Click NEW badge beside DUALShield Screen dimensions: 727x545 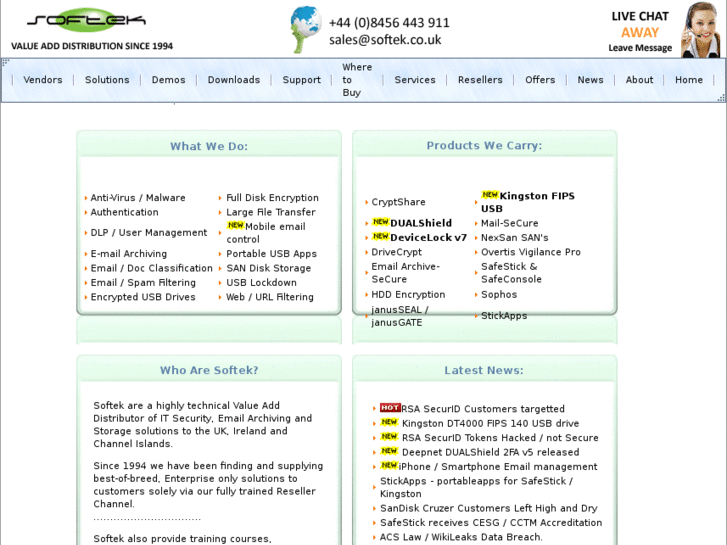(381, 222)
